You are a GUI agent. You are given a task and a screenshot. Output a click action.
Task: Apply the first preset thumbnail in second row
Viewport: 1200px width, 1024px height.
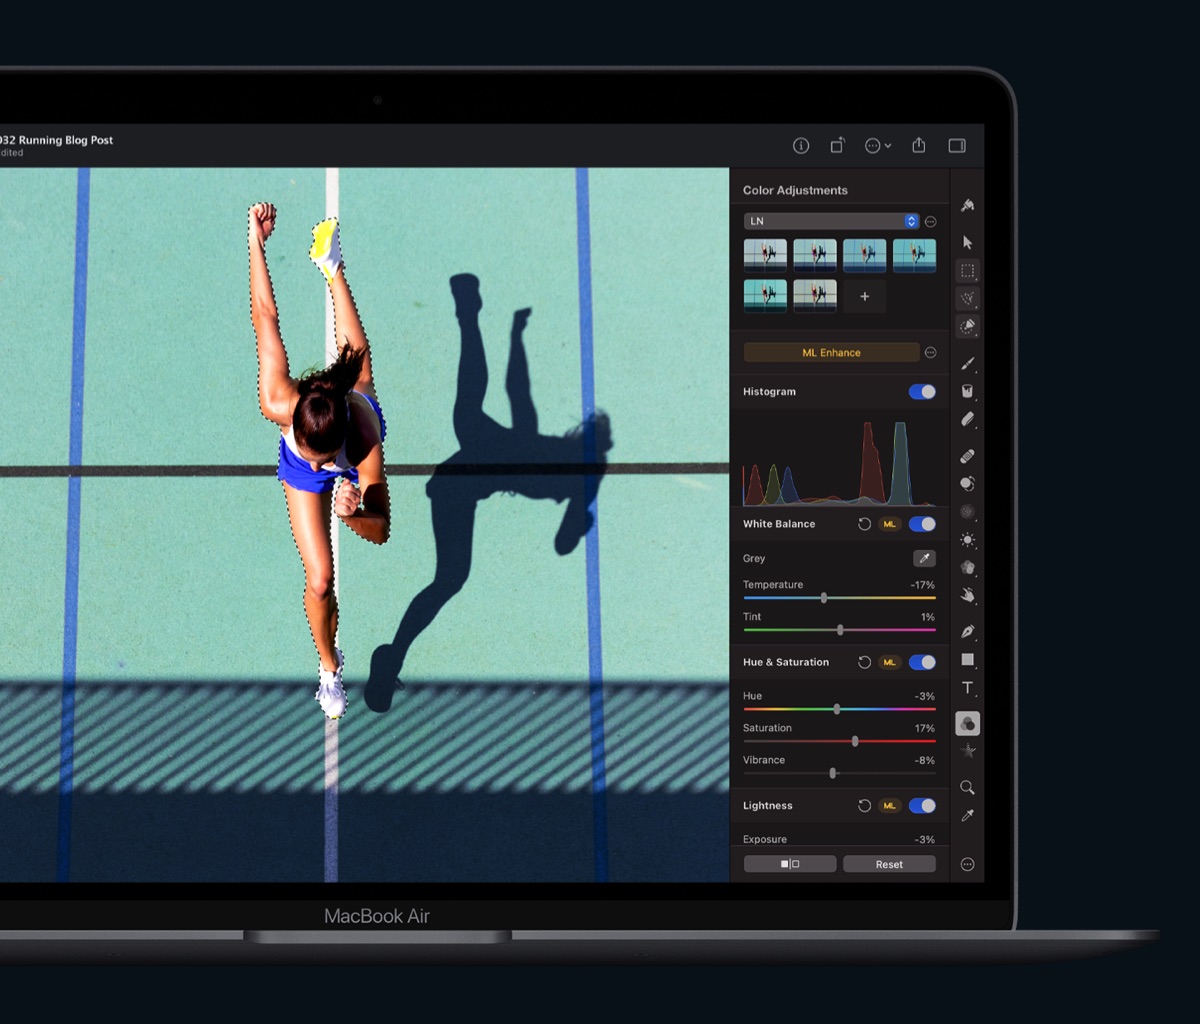[765, 296]
